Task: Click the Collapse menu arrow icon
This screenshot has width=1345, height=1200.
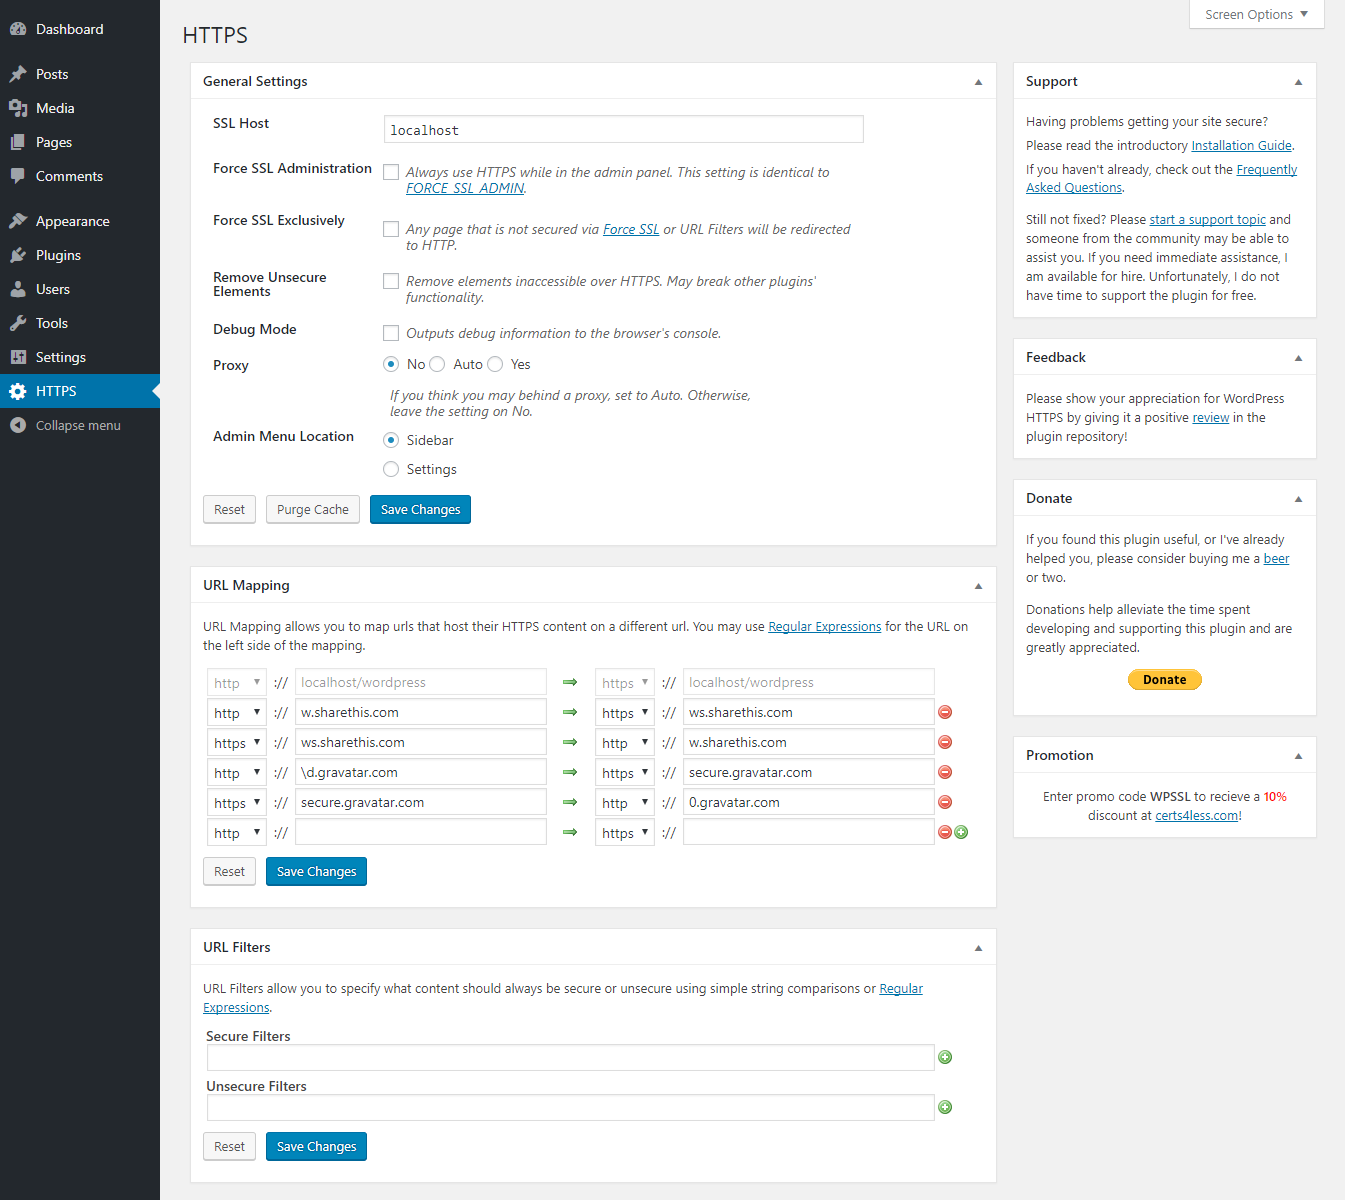Action: (17, 425)
